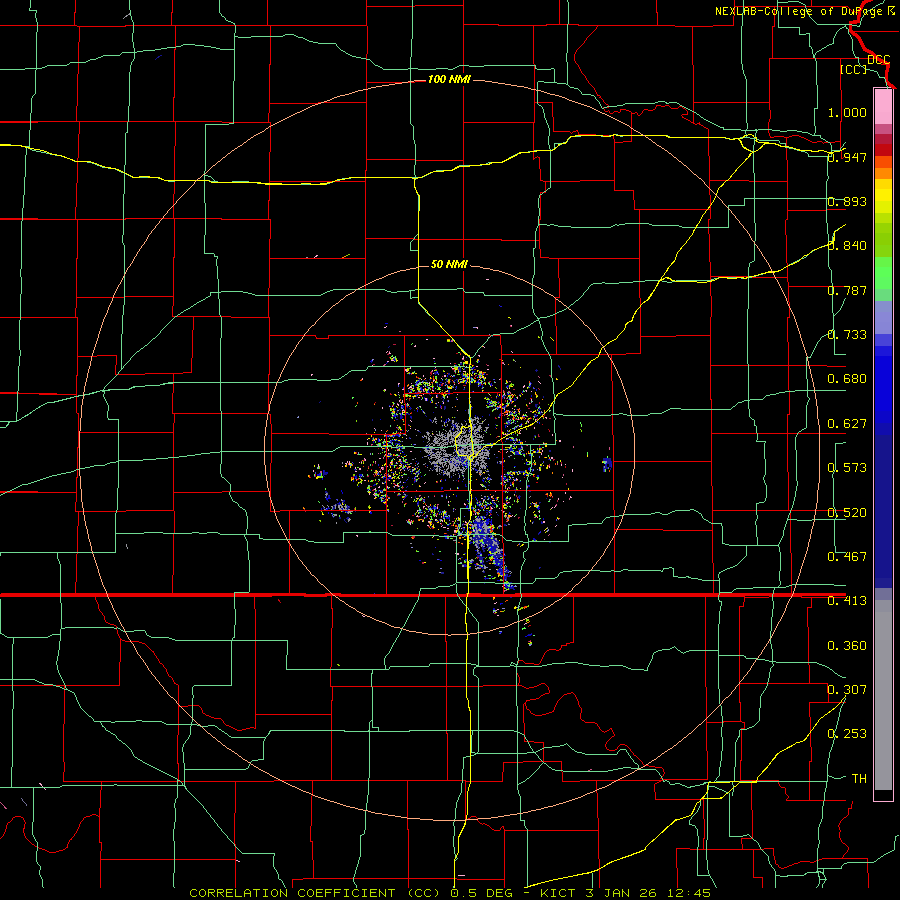The width and height of the screenshot is (900, 900).
Task: Click CORRELATION COEFFICIENT in the bottom caption
Action: (x=292, y=893)
